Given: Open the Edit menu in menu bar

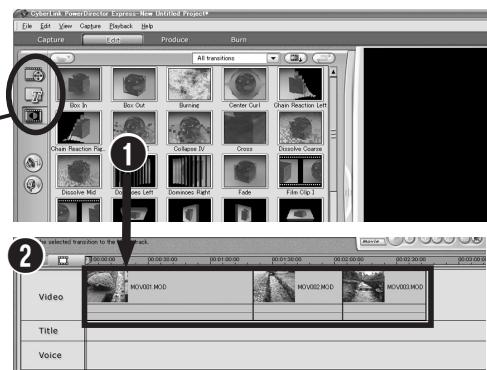Looking at the screenshot, I should 45,26.
